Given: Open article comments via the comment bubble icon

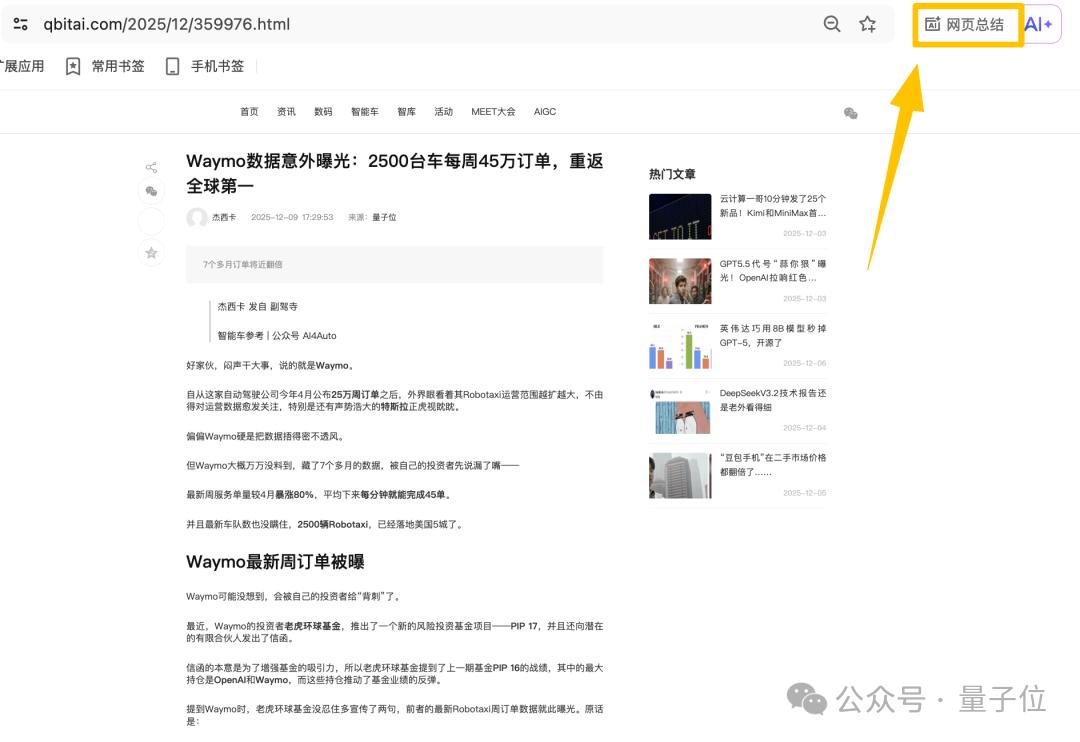Looking at the screenshot, I should point(151,191).
